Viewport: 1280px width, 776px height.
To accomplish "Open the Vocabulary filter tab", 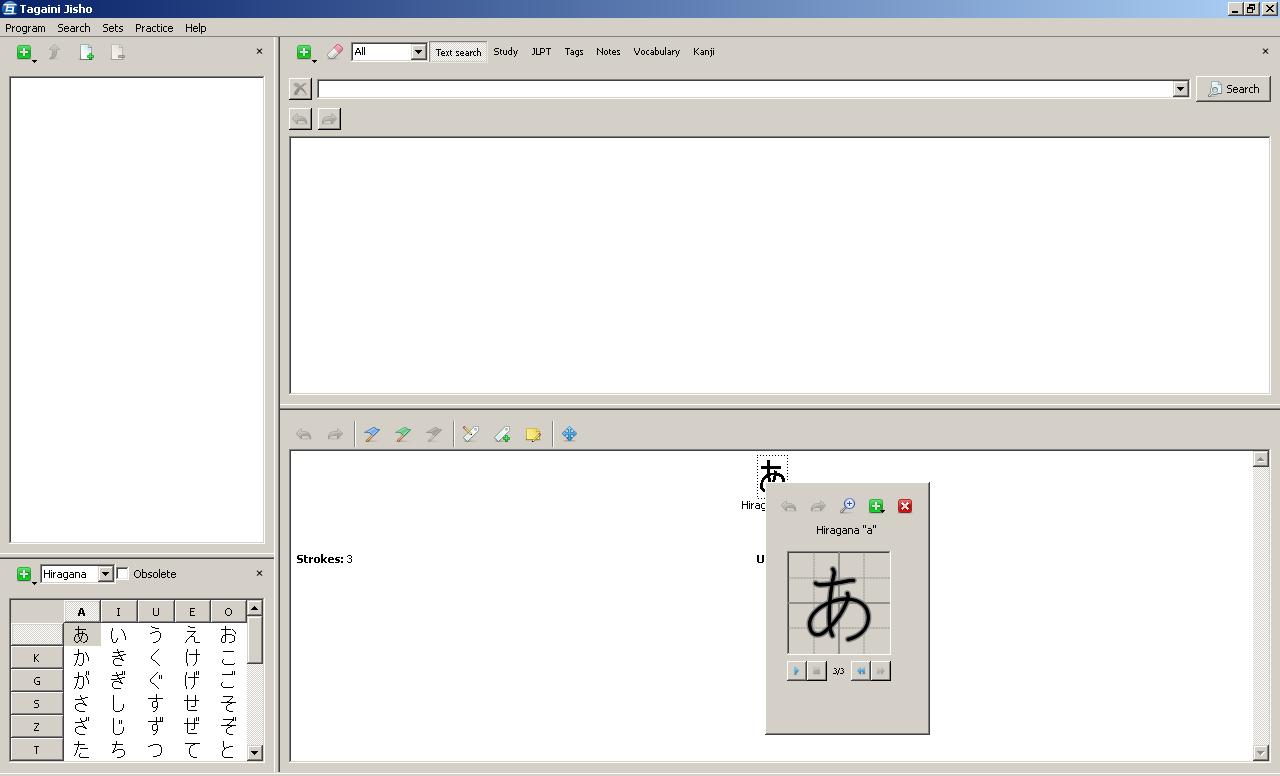I will pyautogui.click(x=656, y=52).
